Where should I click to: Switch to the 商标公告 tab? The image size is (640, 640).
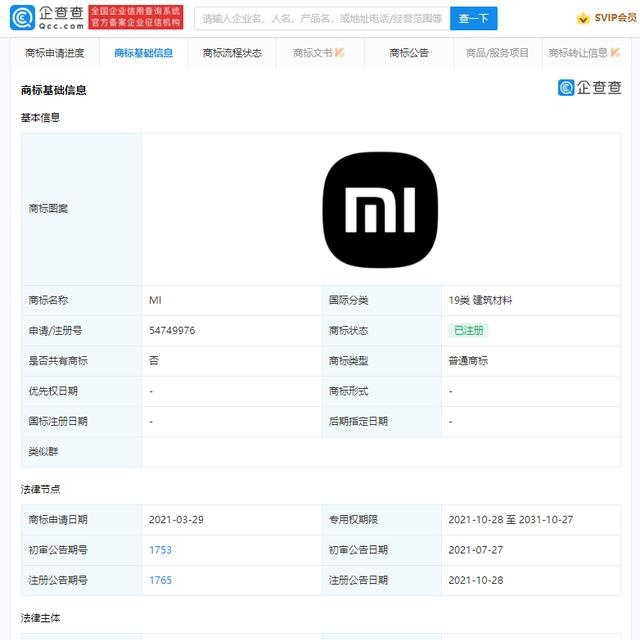click(x=409, y=53)
